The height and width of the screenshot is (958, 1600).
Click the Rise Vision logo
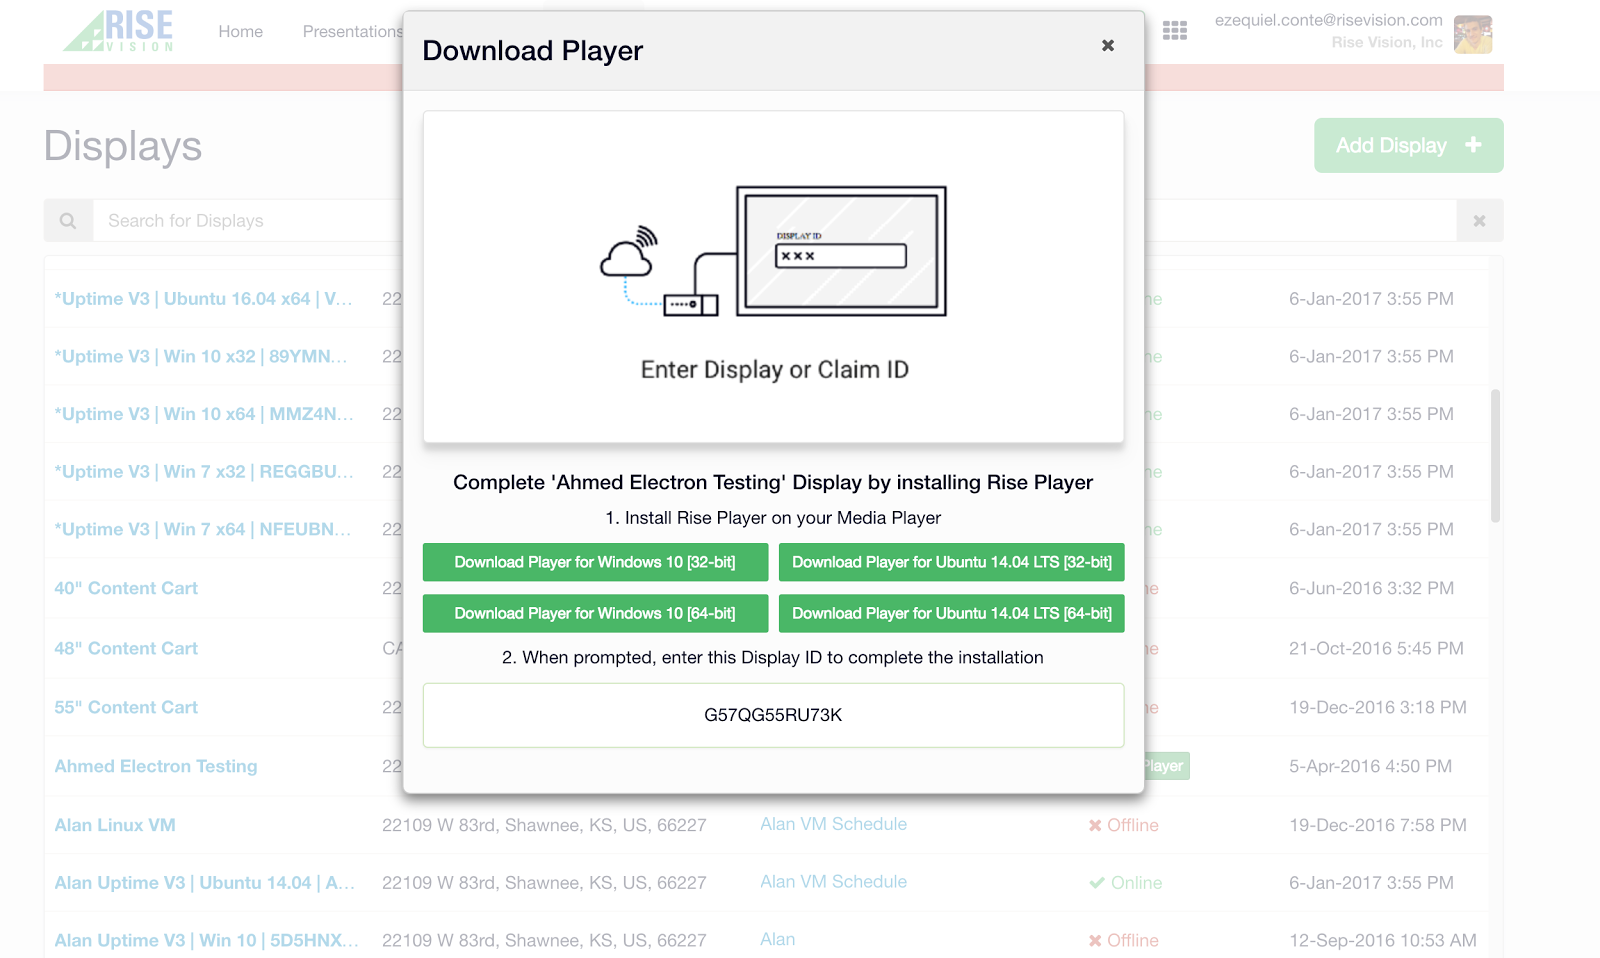[x=119, y=31]
